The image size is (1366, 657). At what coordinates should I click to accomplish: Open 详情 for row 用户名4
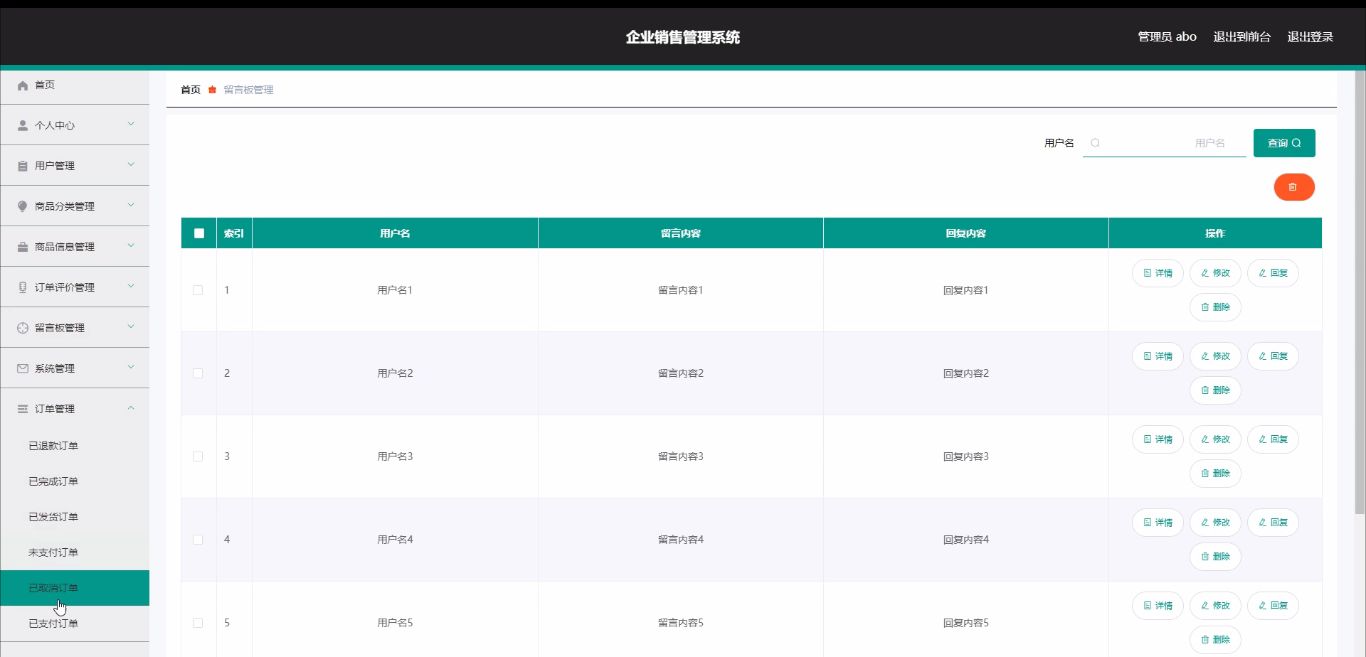pos(1158,522)
